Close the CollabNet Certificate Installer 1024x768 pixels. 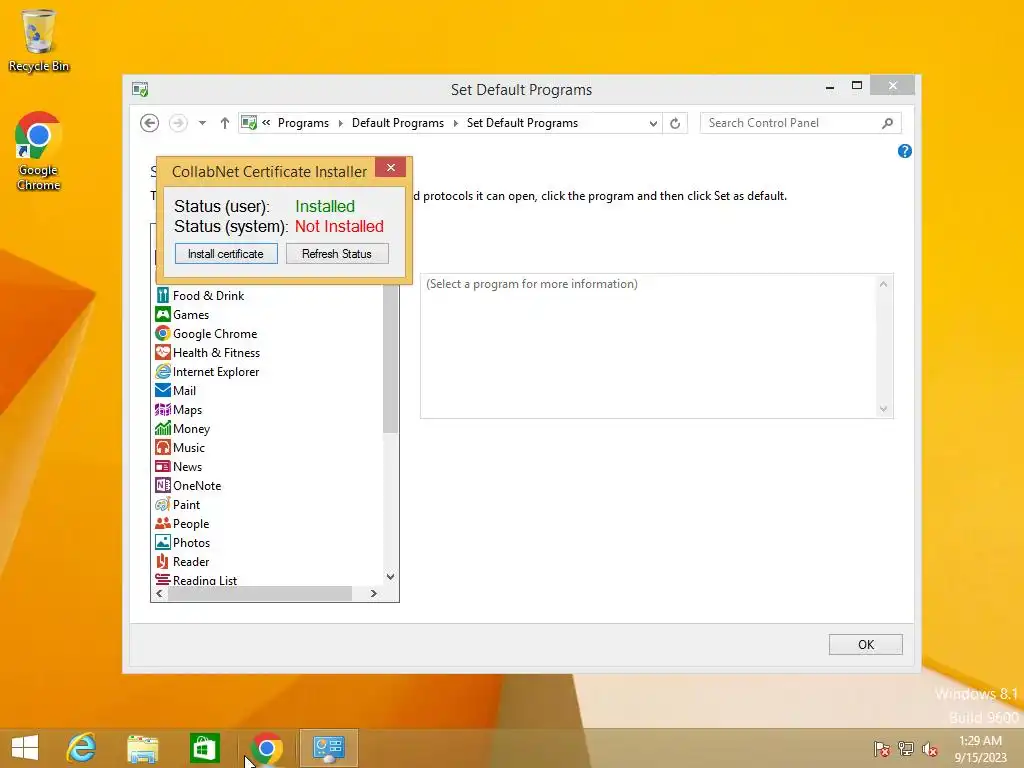pyautogui.click(x=391, y=168)
